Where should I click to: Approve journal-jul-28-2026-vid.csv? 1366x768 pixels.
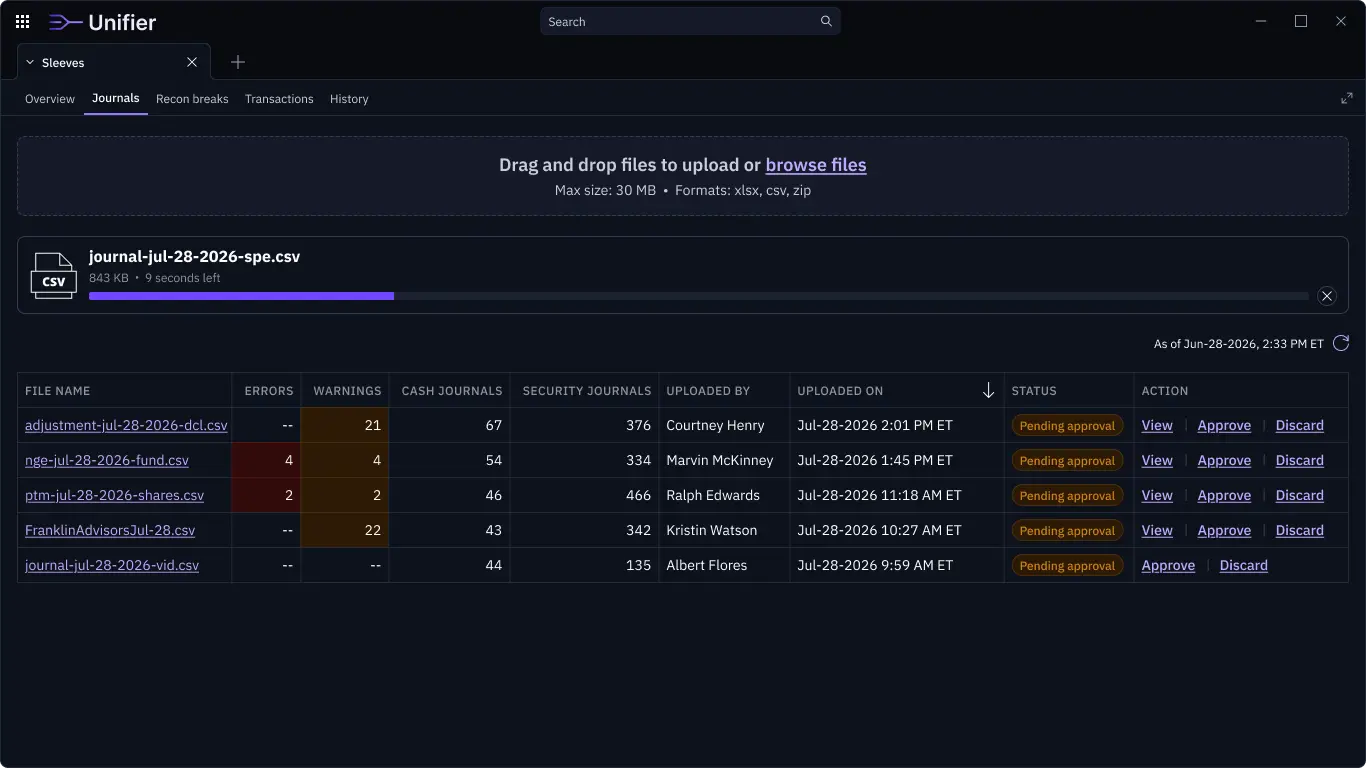(1168, 565)
